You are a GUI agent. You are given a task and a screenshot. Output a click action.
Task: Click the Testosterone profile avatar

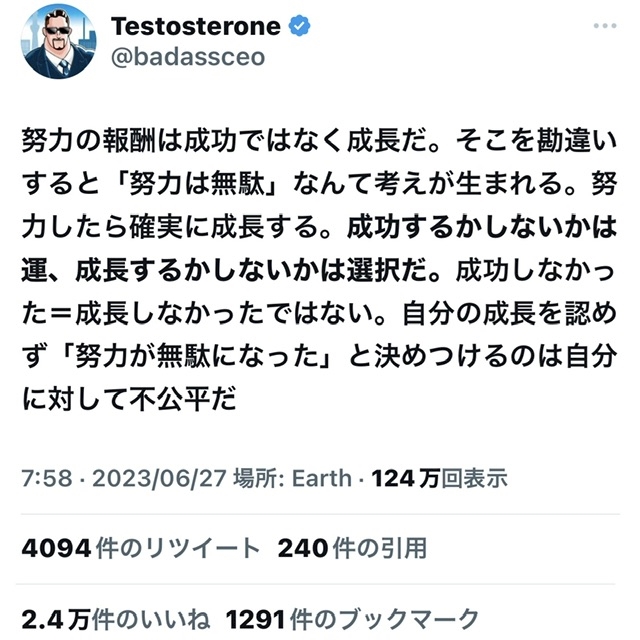pos(60,41)
